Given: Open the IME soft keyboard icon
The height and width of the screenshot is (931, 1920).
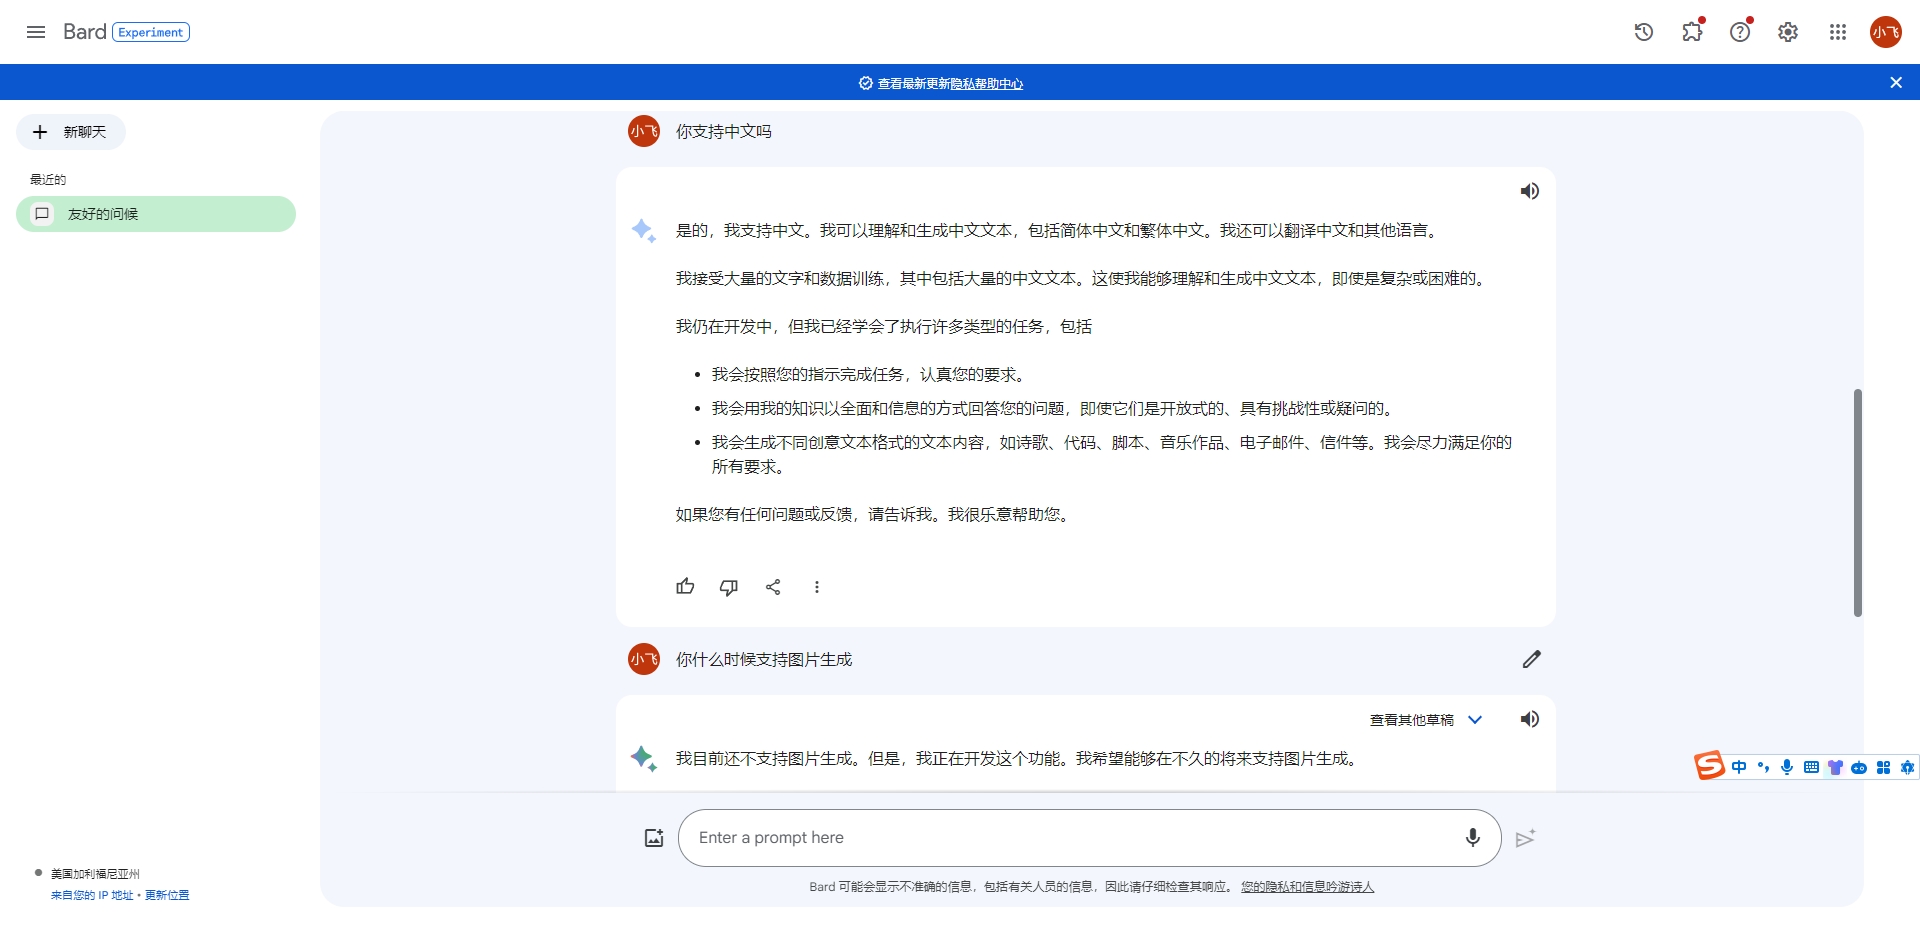Looking at the screenshot, I should pyautogui.click(x=1811, y=767).
